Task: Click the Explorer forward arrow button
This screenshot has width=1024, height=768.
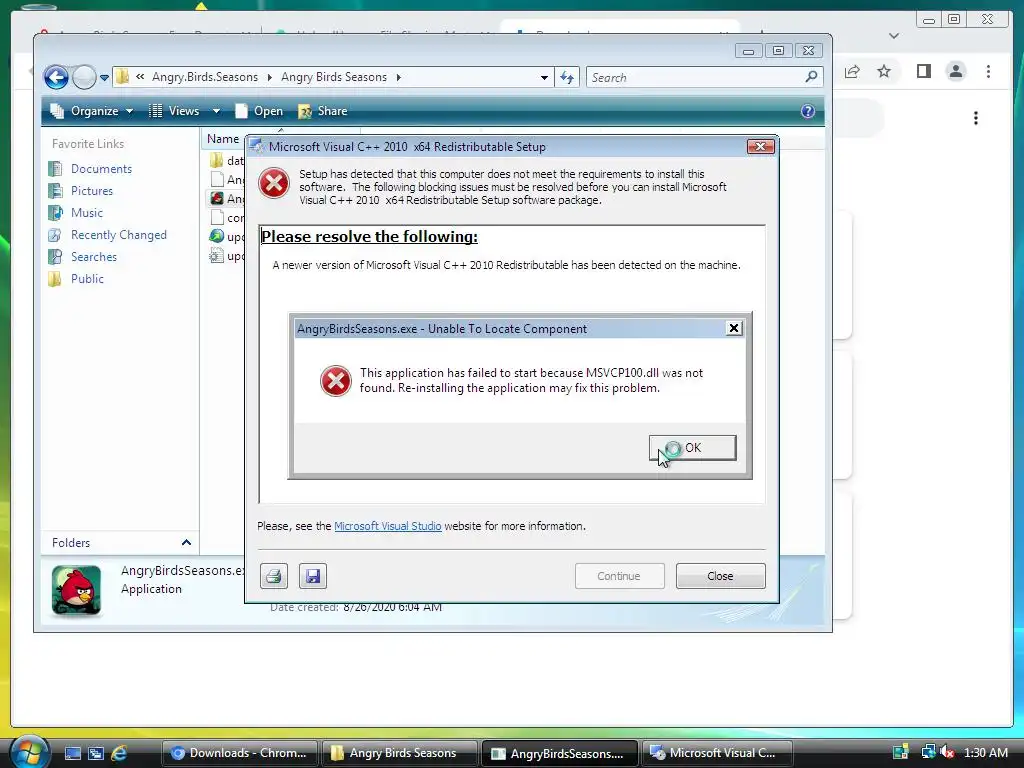Action: (84, 78)
